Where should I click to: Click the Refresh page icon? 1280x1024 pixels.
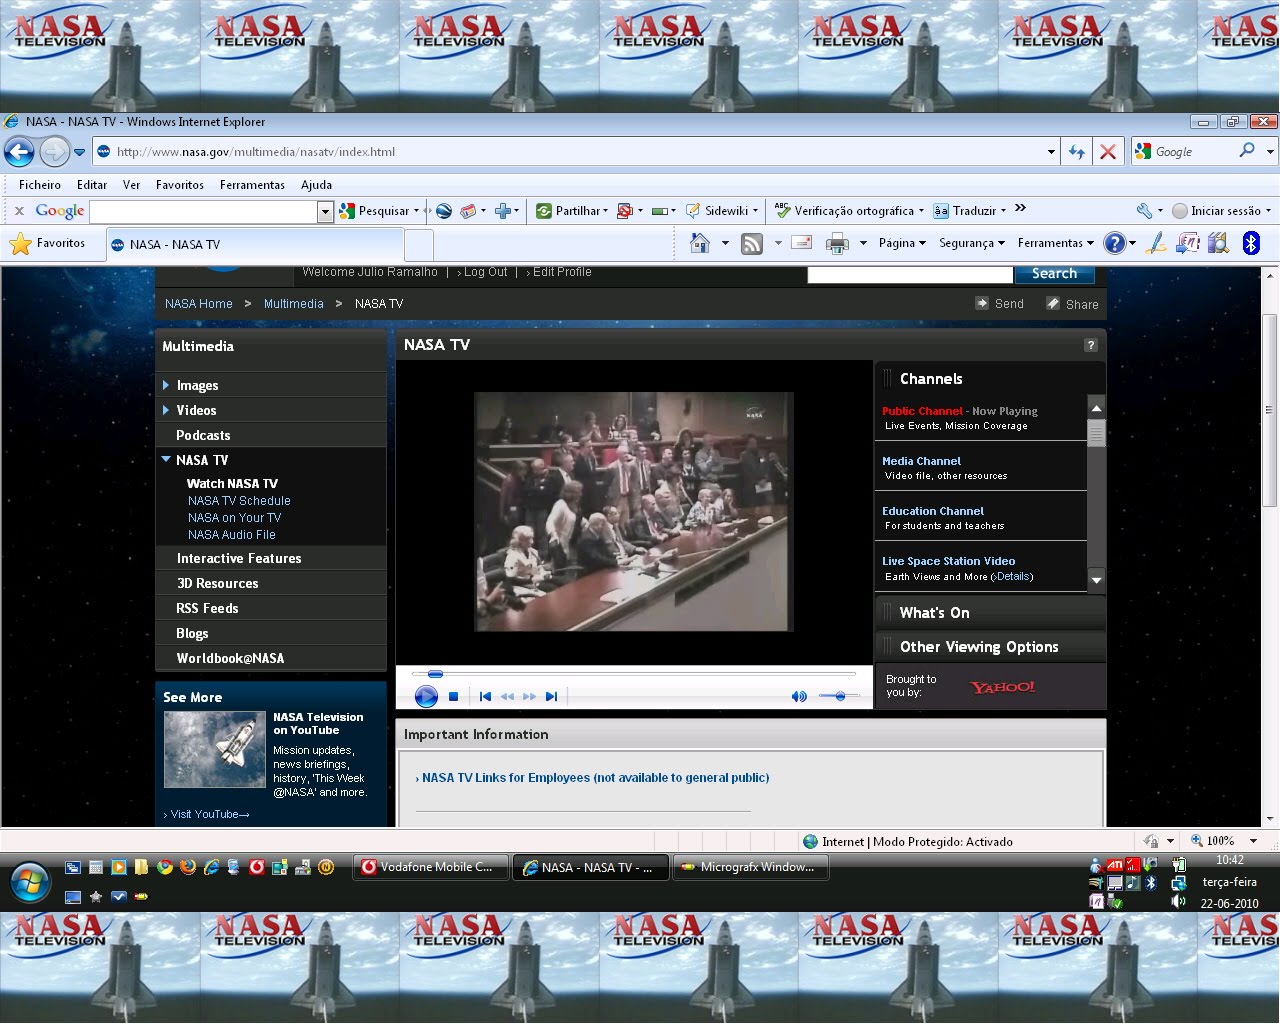click(1077, 152)
